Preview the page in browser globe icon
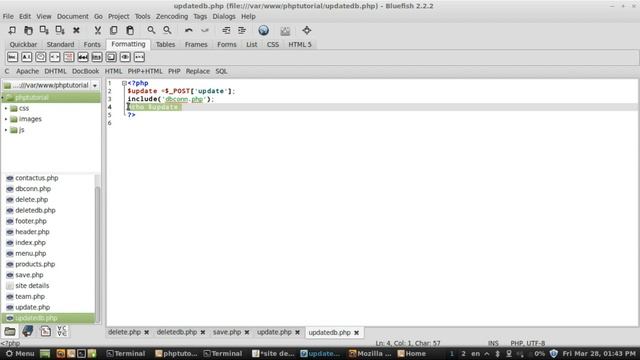640x360 pixels. (x=264, y=30)
